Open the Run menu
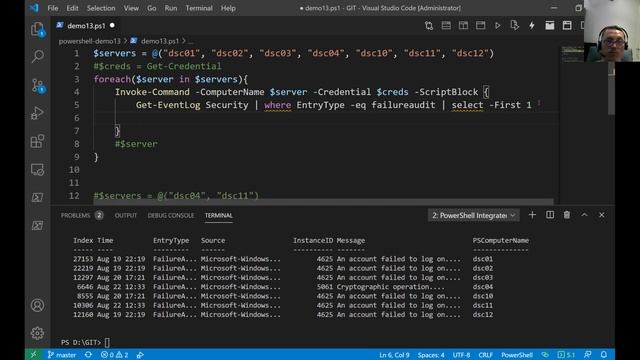Screen dimensions: 640x360 [x=171, y=8]
